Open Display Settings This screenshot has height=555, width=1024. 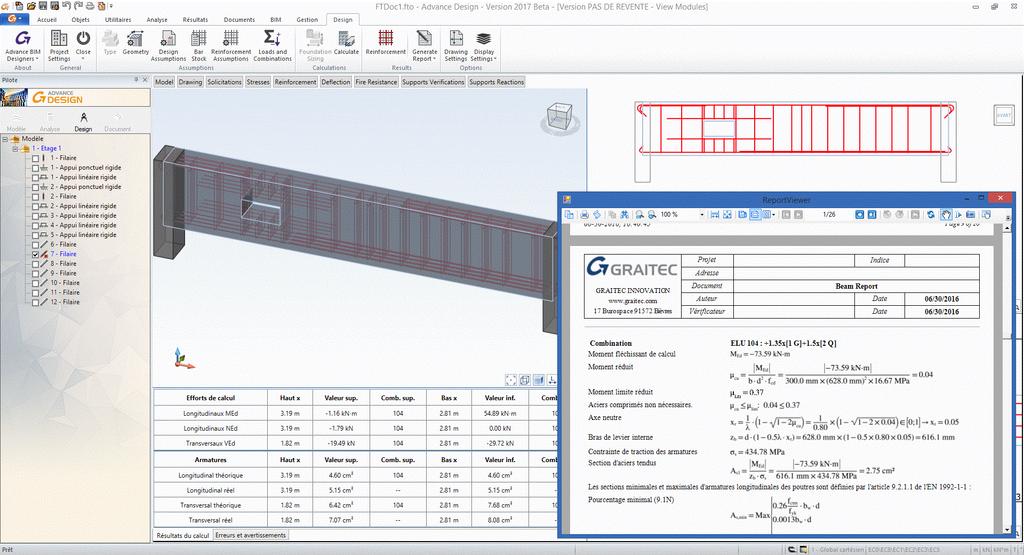click(484, 46)
